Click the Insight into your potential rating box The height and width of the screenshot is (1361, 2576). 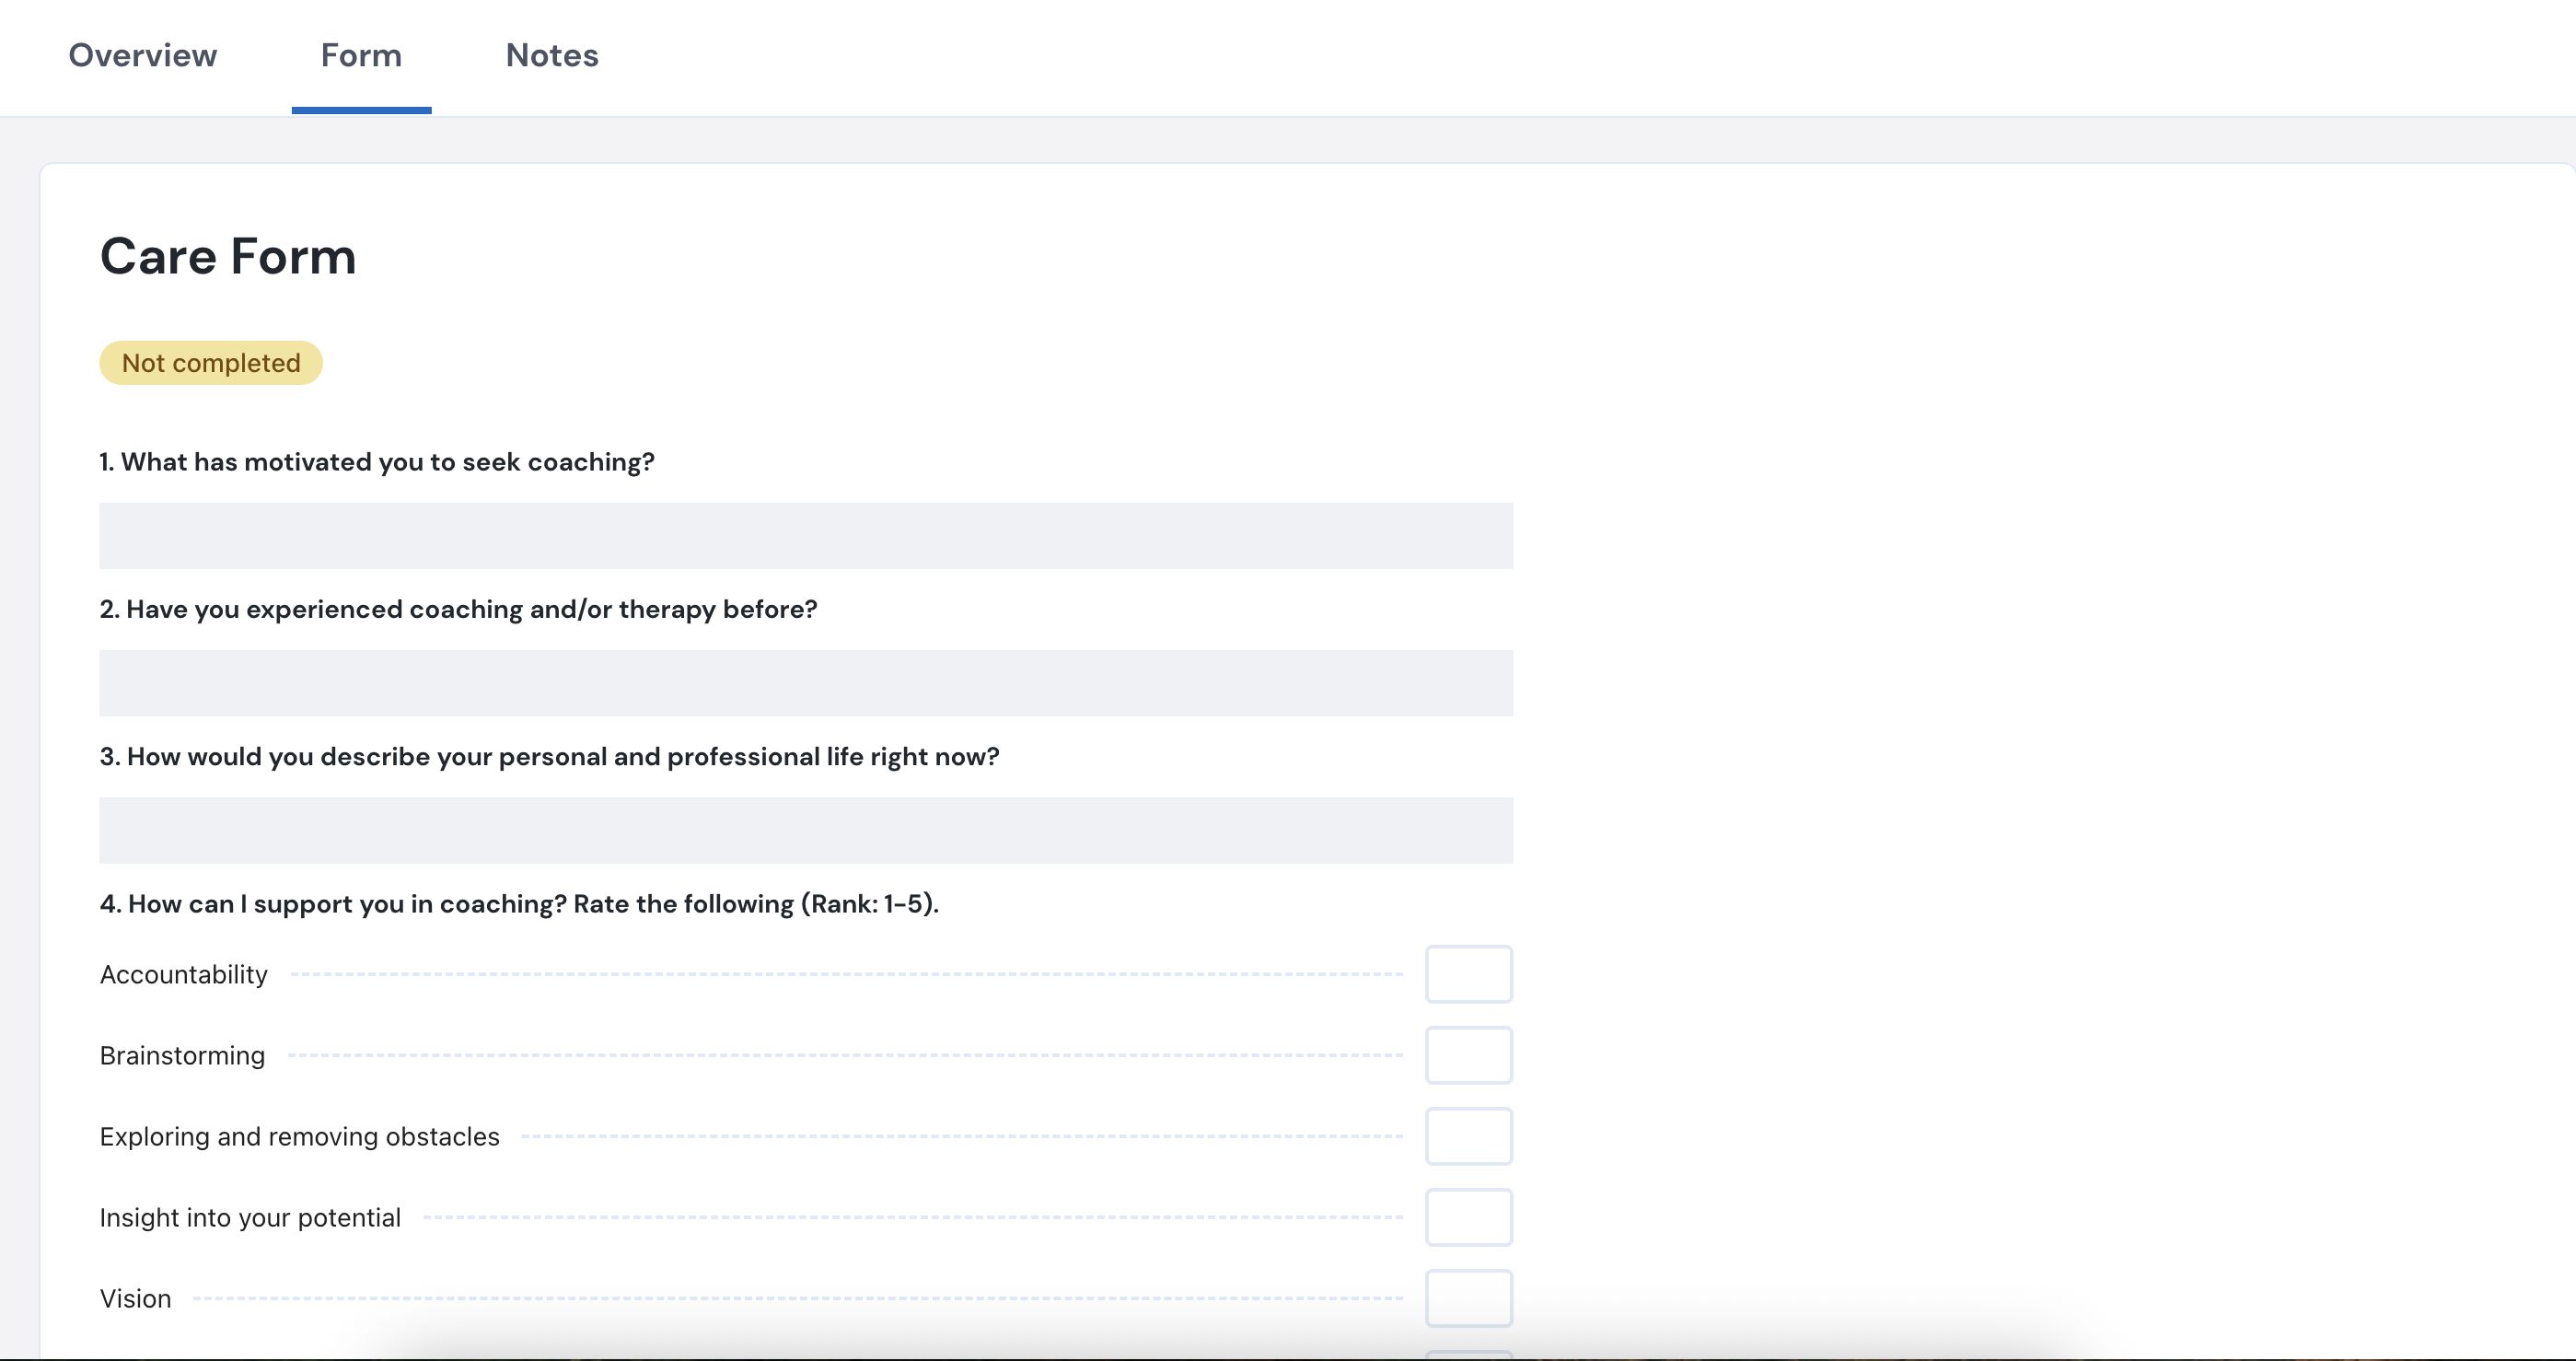click(1468, 1217)
